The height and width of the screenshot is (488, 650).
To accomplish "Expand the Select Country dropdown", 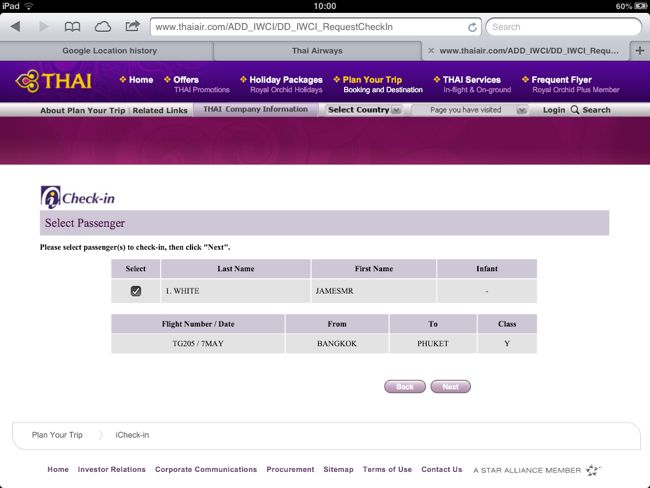I will click(x=364, y=110).
